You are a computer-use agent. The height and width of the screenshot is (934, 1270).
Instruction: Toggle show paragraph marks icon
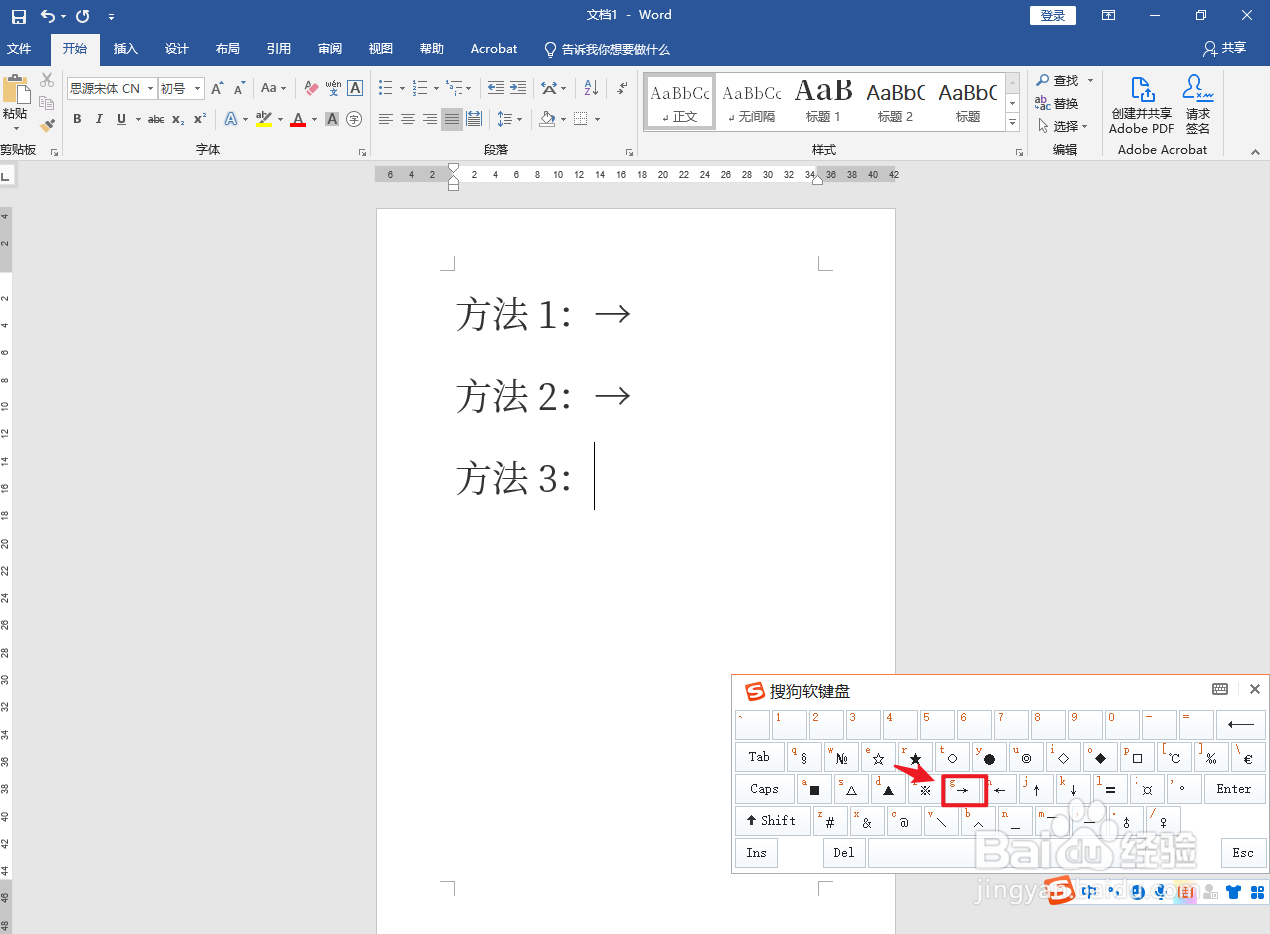[622, 88]
